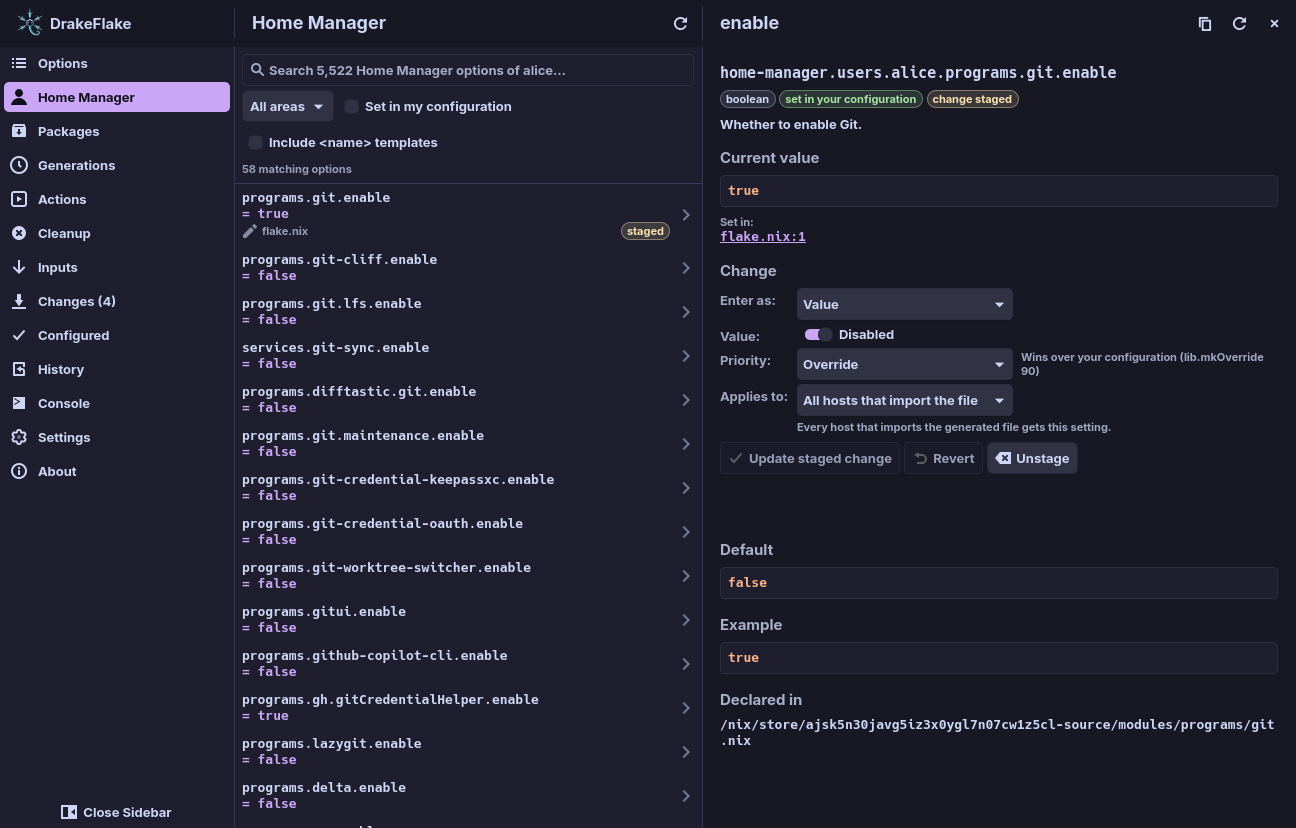
Task: Click the Console terminal icon
Action: point(19,403)
